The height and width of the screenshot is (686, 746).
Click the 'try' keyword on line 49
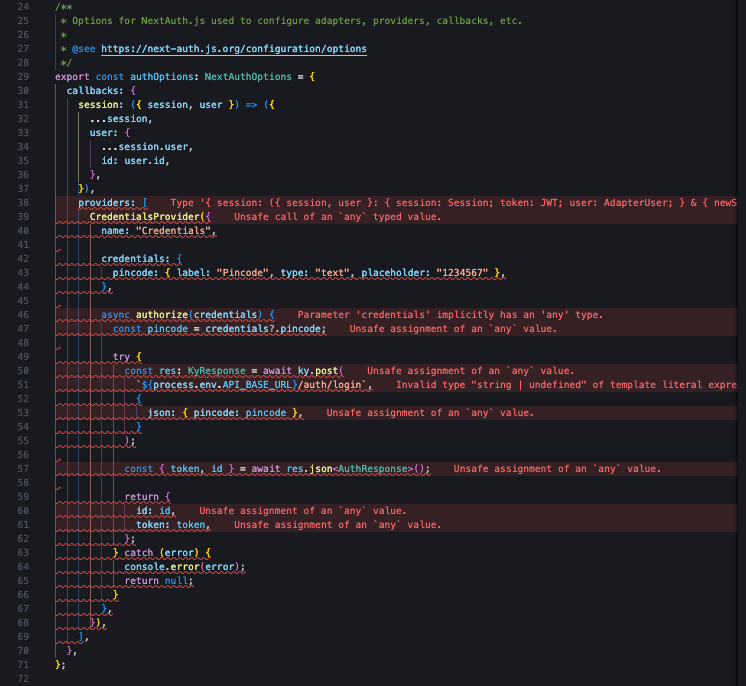[x=121, y=357]
